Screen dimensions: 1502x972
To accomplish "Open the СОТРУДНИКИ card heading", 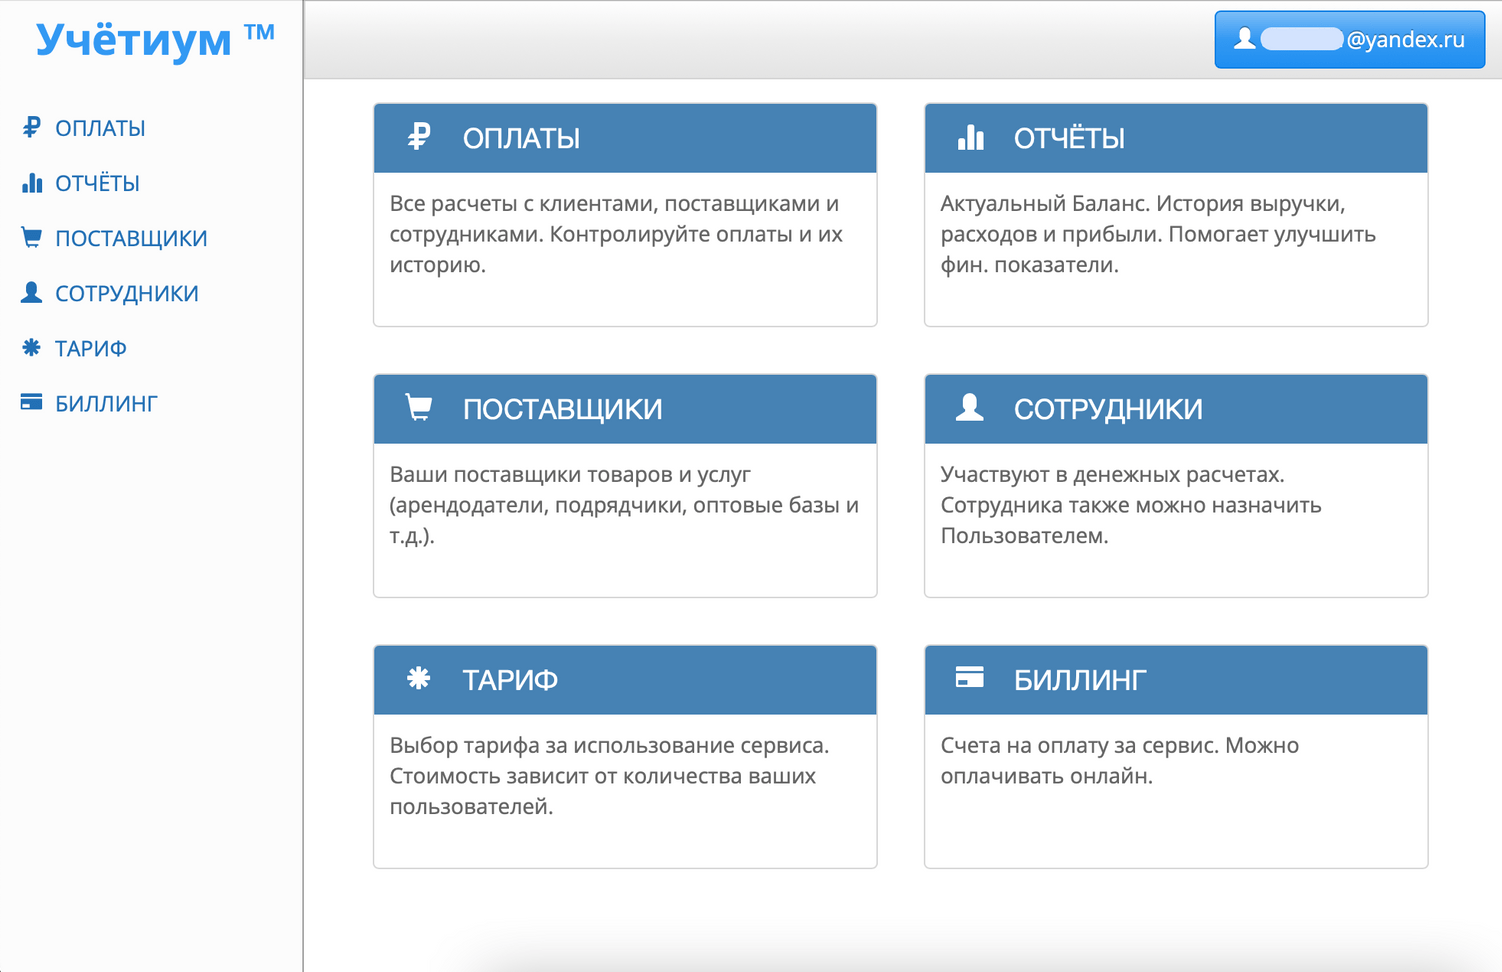I will (x=1108, y=409).
